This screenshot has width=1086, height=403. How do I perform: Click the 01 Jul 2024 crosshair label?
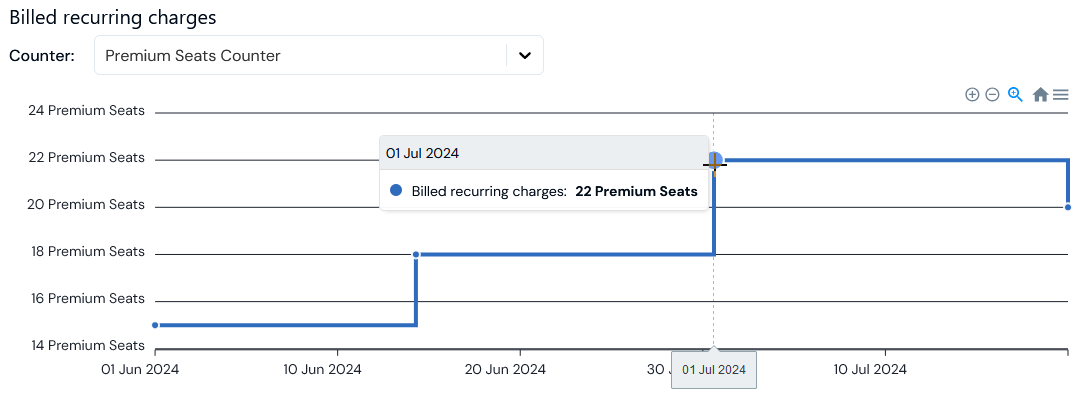click(713, 370)
